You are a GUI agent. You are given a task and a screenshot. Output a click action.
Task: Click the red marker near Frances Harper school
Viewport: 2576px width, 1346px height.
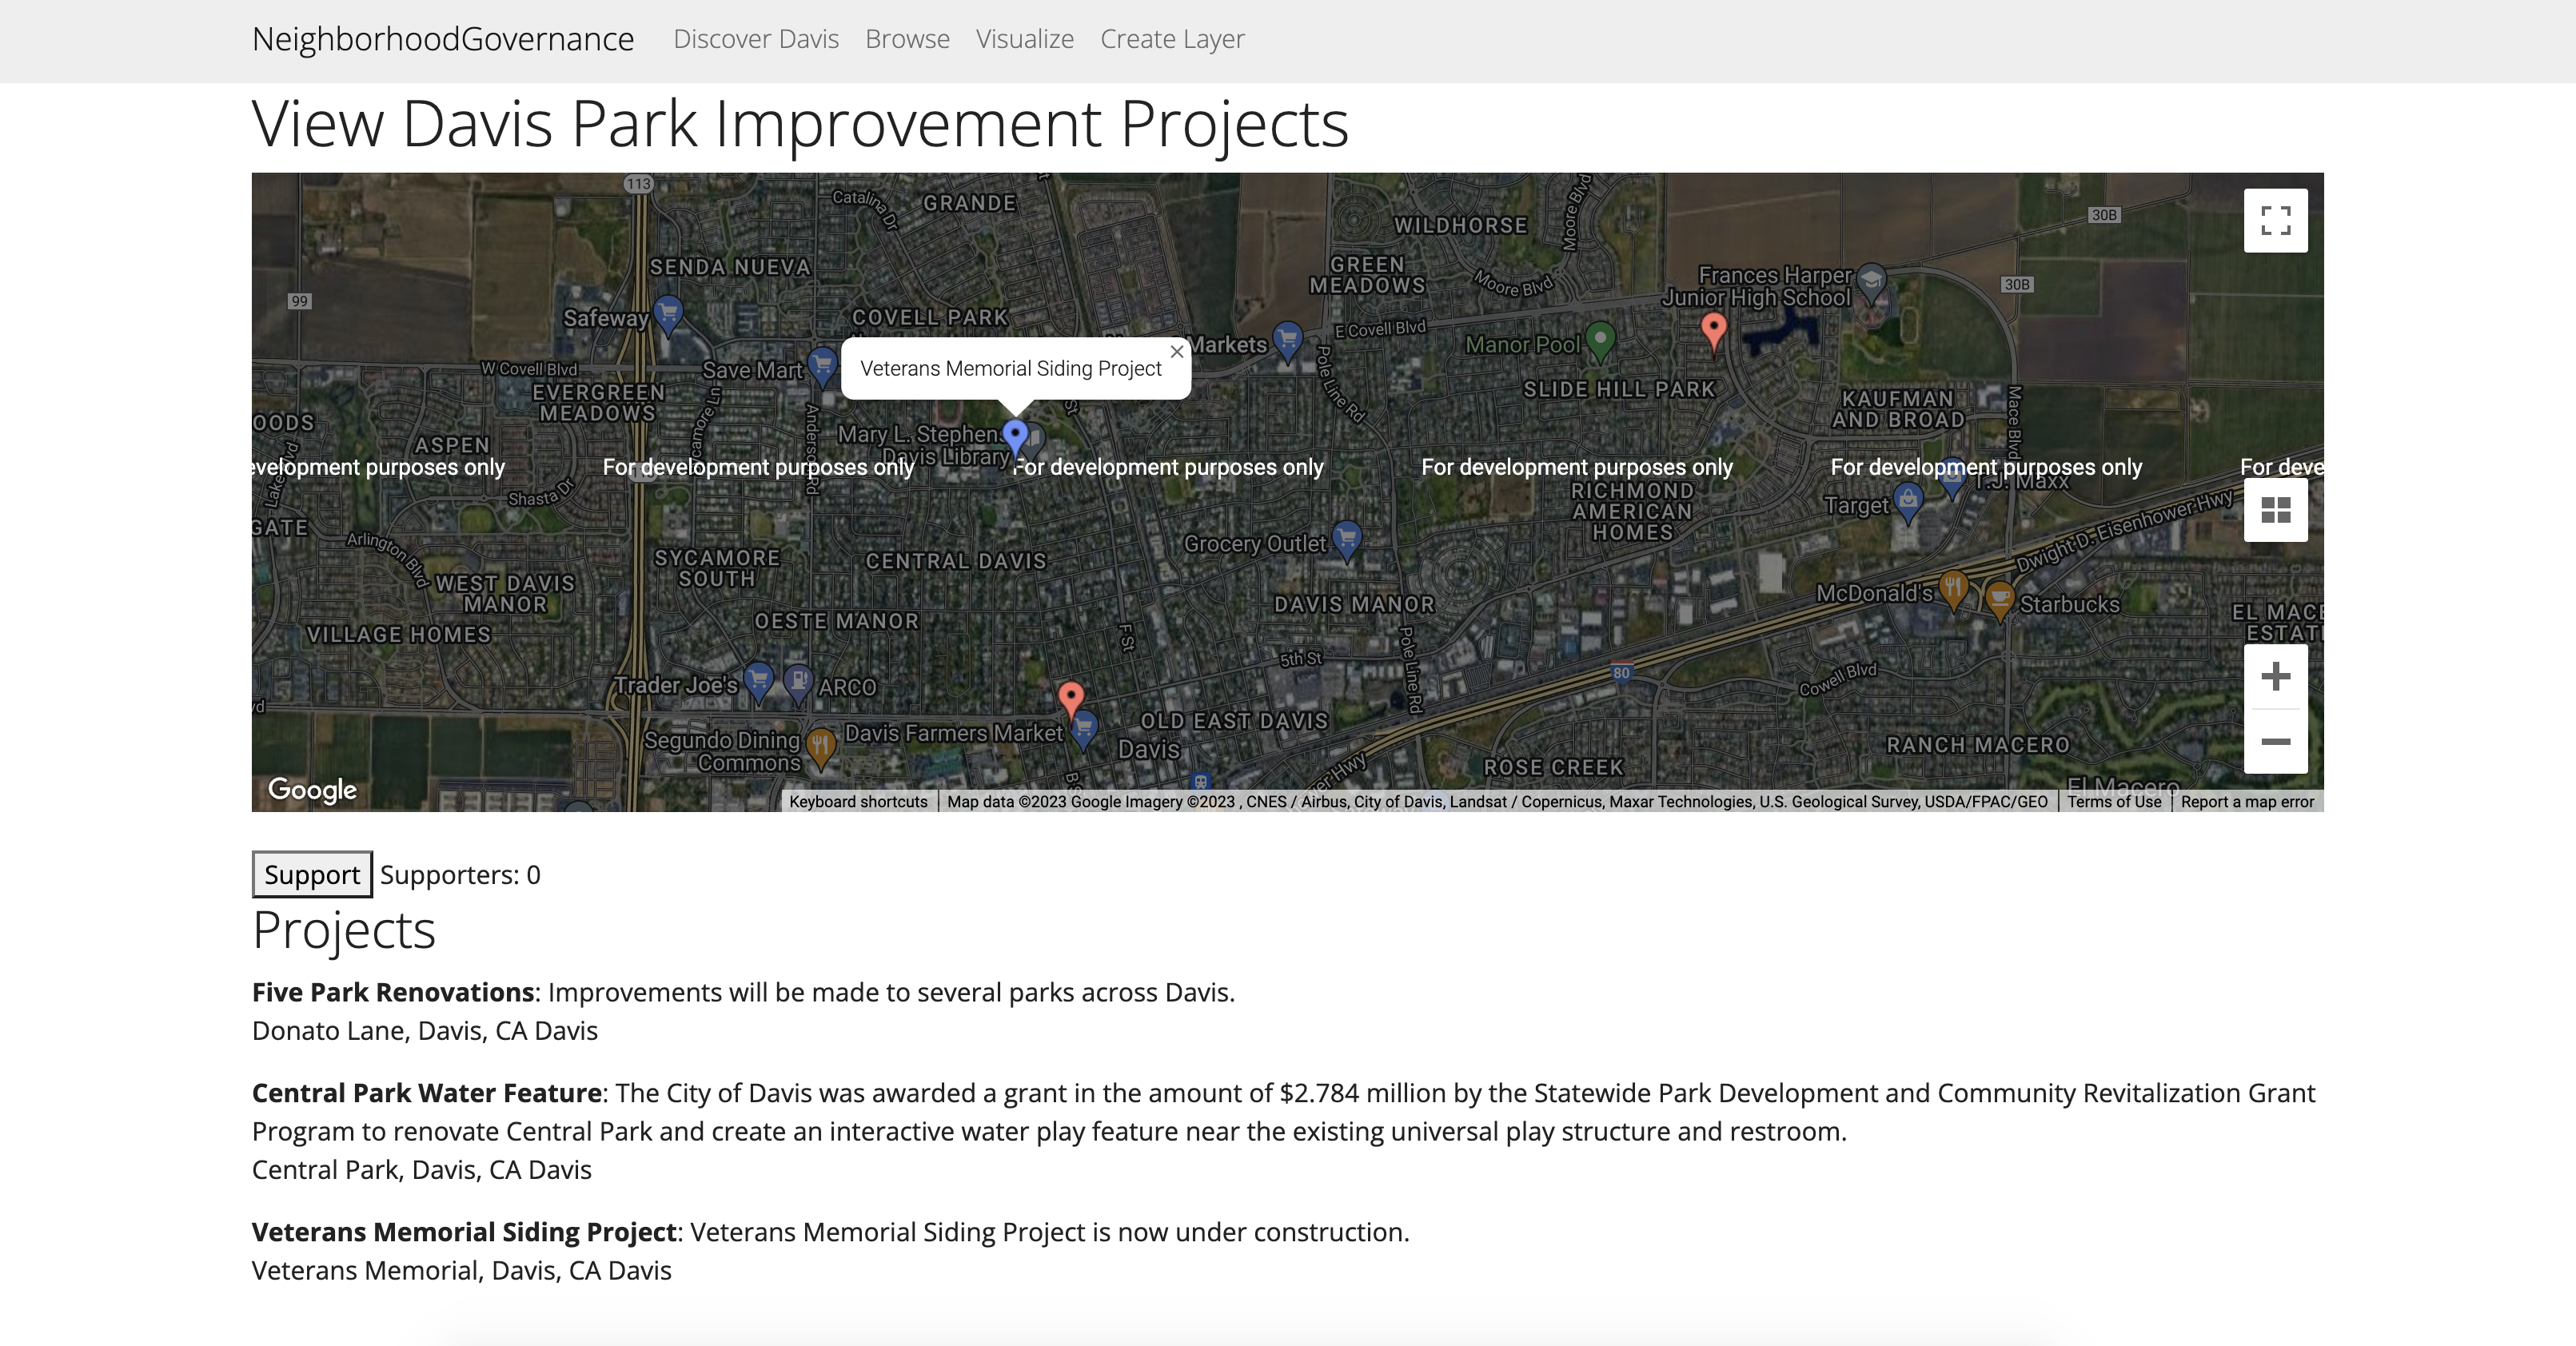(1713, 329)
